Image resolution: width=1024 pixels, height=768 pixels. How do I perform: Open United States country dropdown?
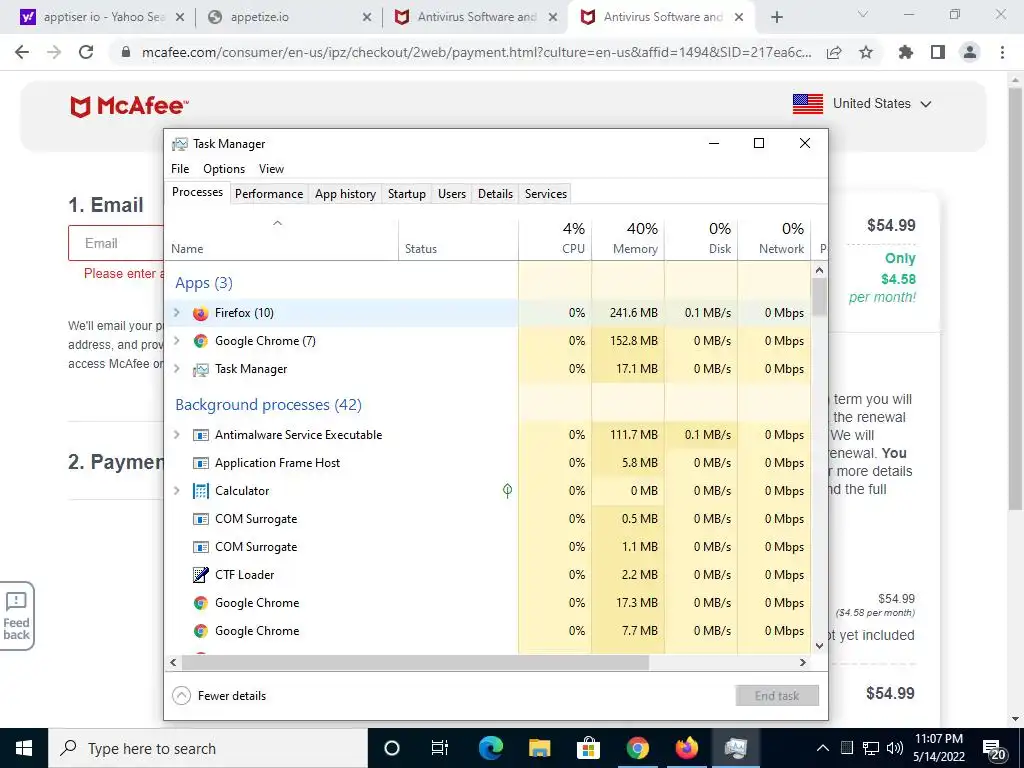[862, 104]
